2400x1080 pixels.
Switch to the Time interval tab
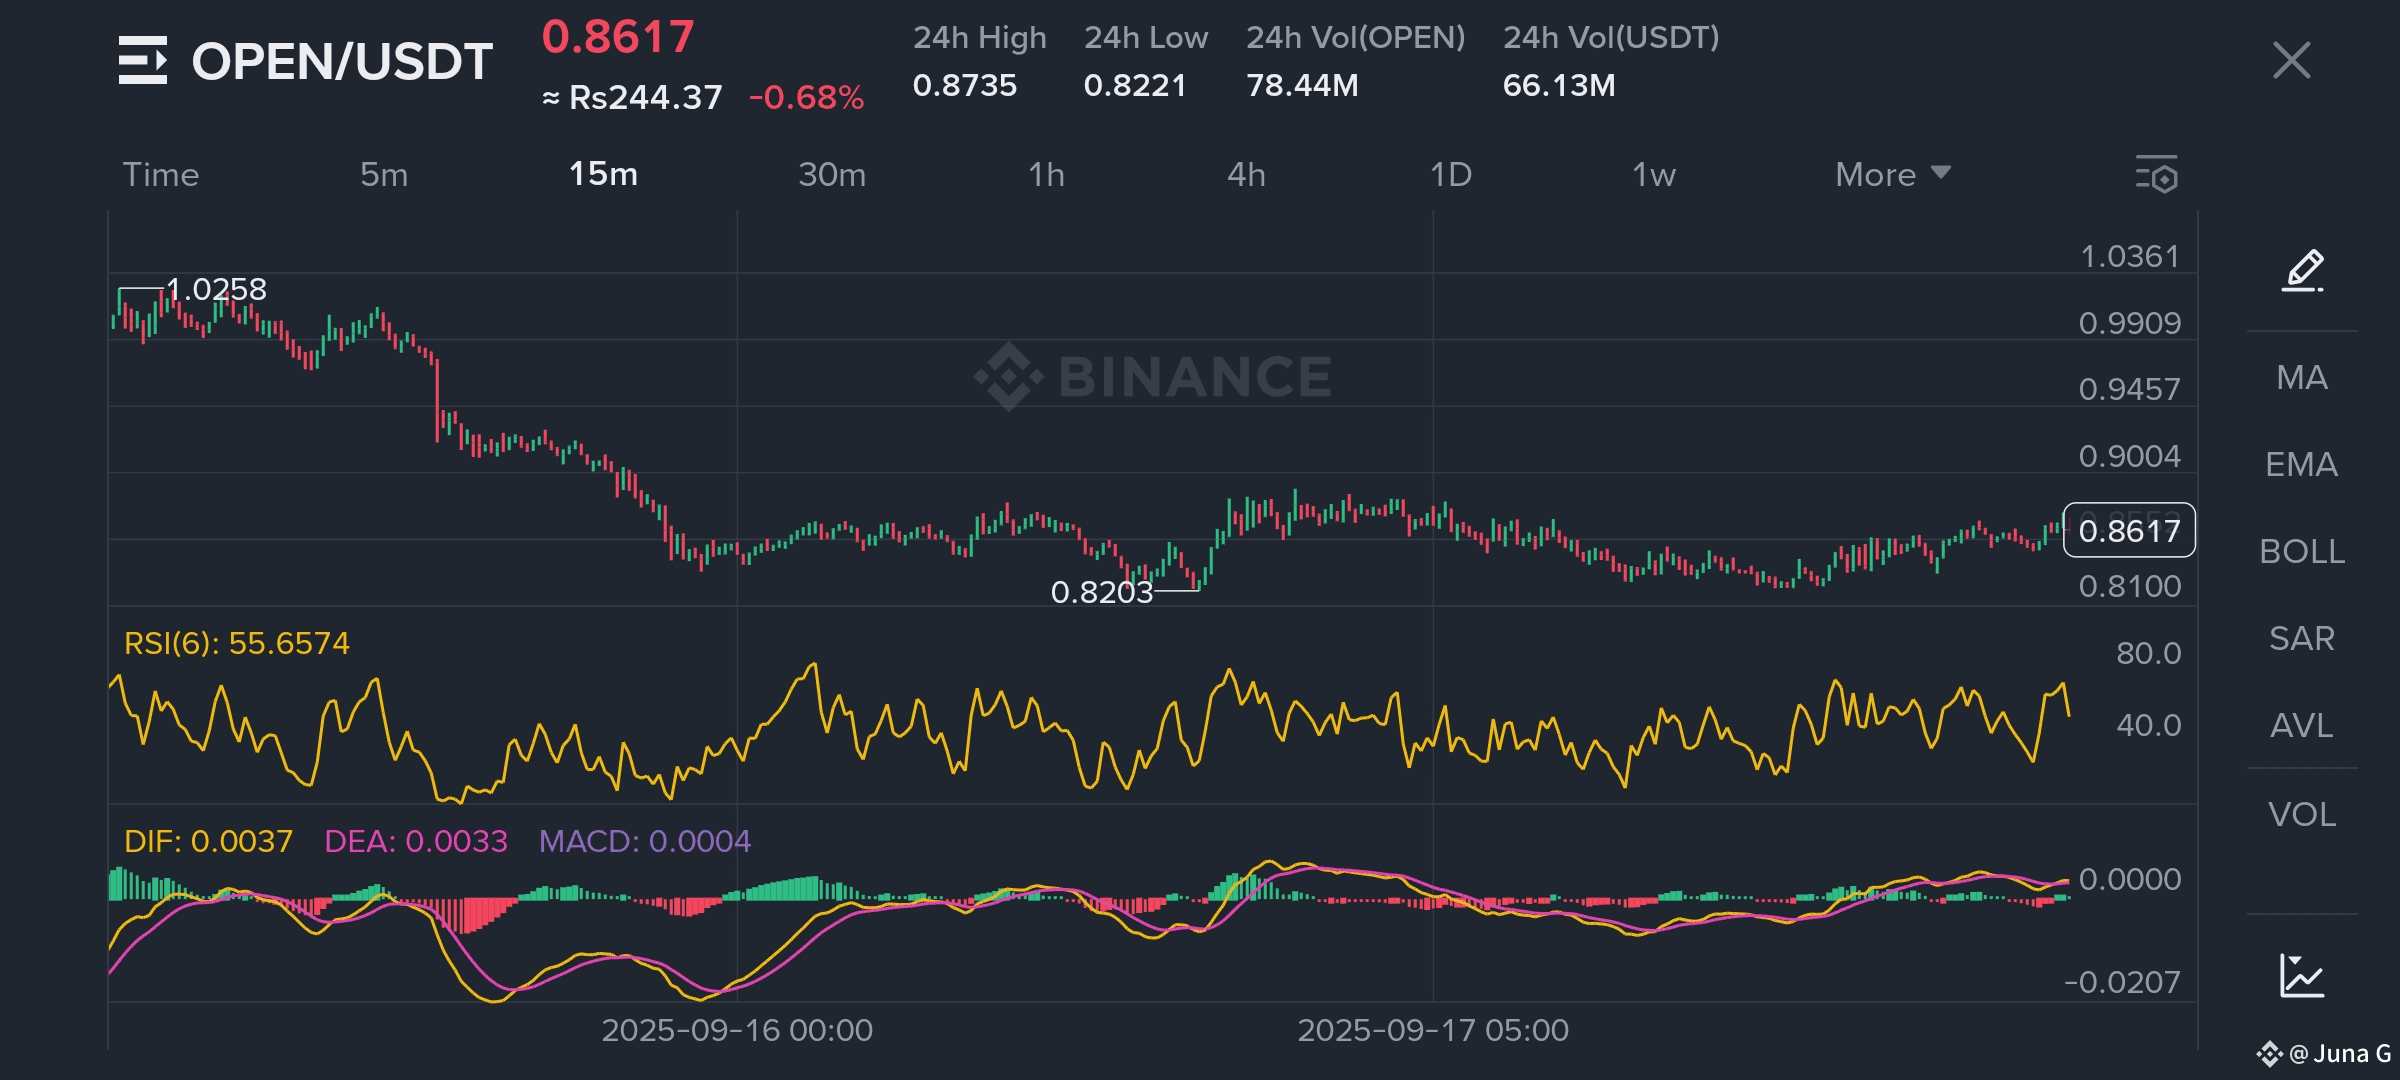coord(161,174)
